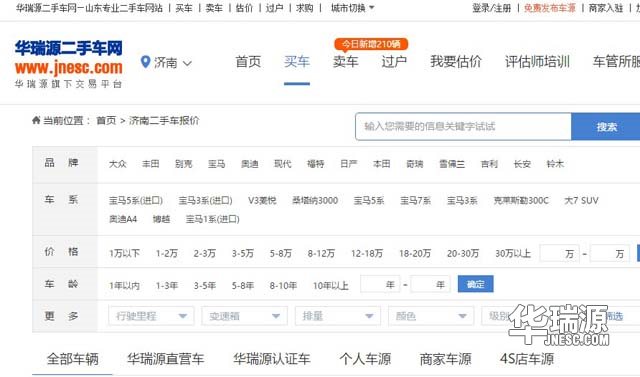This screenshot has width=640, height=377.
Task: Switch to the 全部车辆 tab
Action: coord(73,359)
